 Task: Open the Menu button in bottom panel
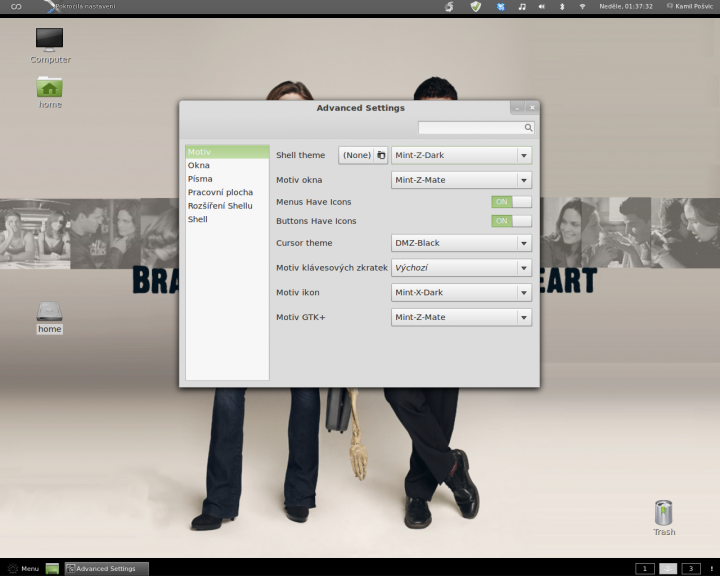click(23, 569)
